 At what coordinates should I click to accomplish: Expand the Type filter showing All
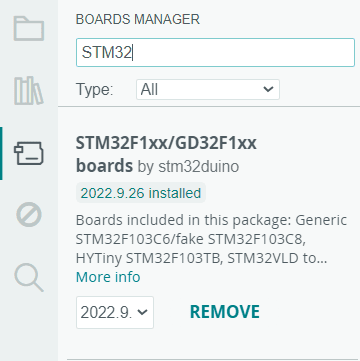[208, 89]
